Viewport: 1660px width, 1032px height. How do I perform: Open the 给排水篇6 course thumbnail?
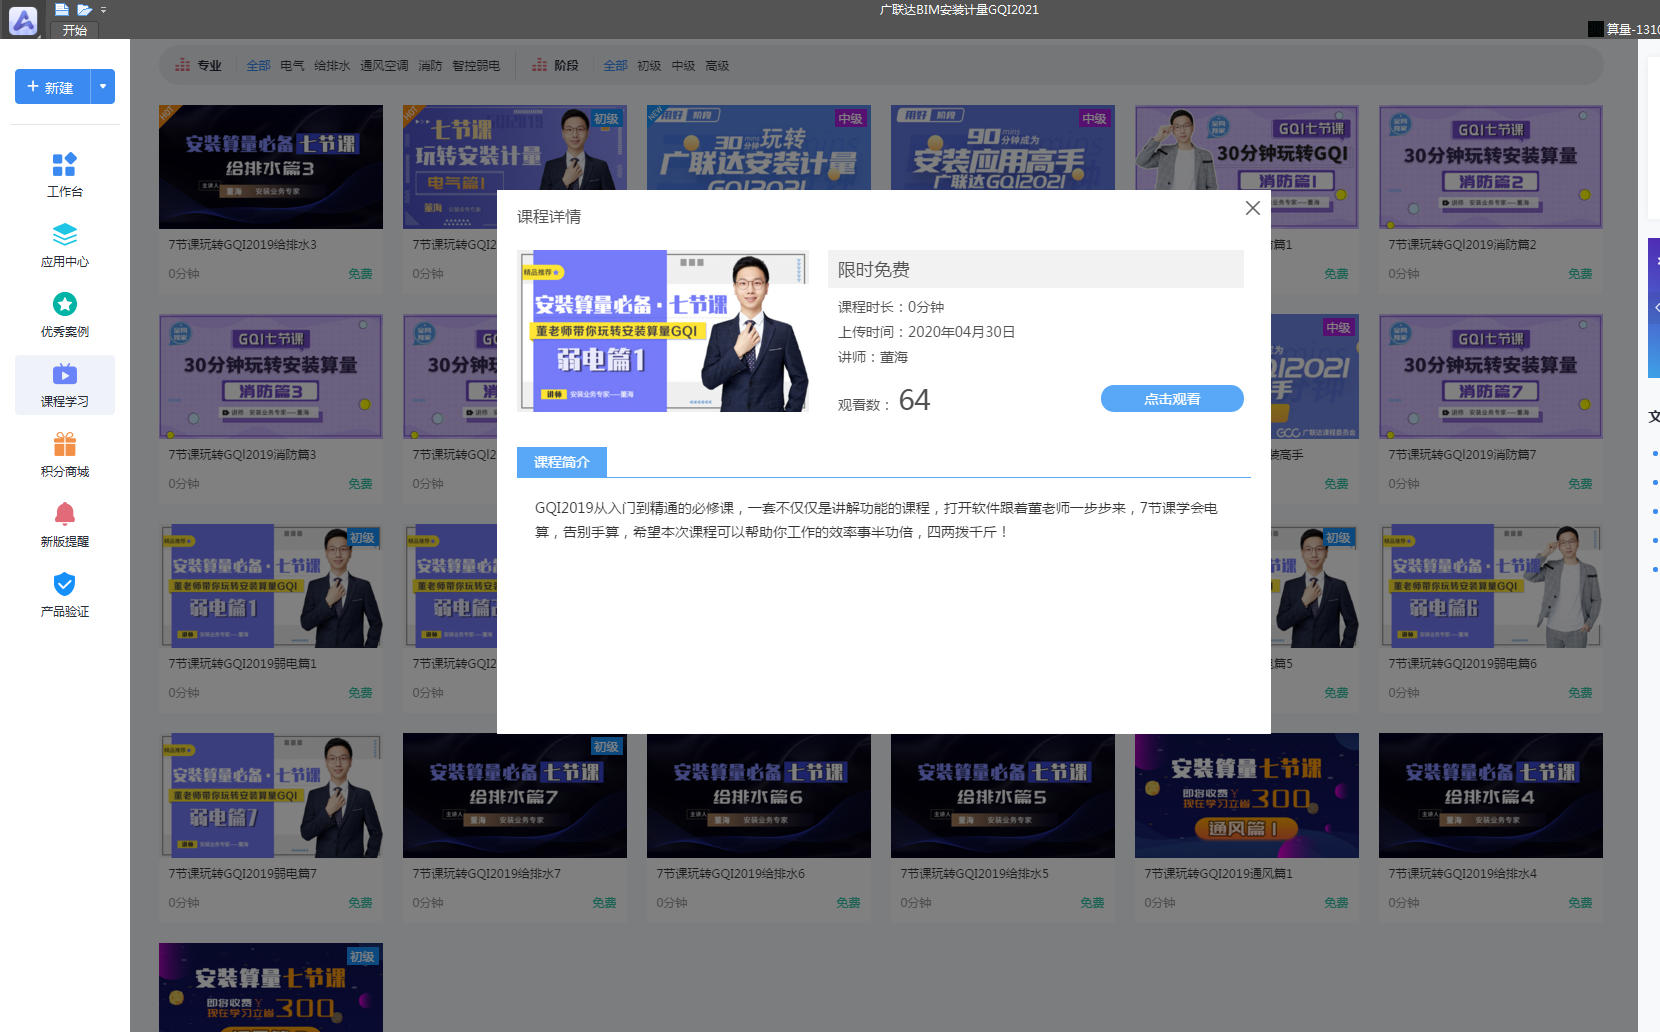tap(759, 796)
